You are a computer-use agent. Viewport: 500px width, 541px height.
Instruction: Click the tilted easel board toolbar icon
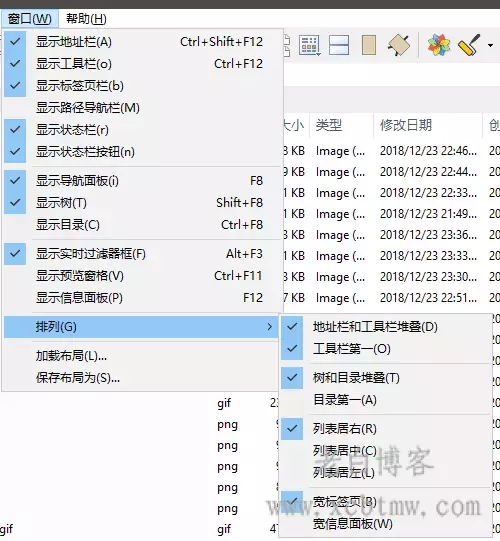pos(399,45)
